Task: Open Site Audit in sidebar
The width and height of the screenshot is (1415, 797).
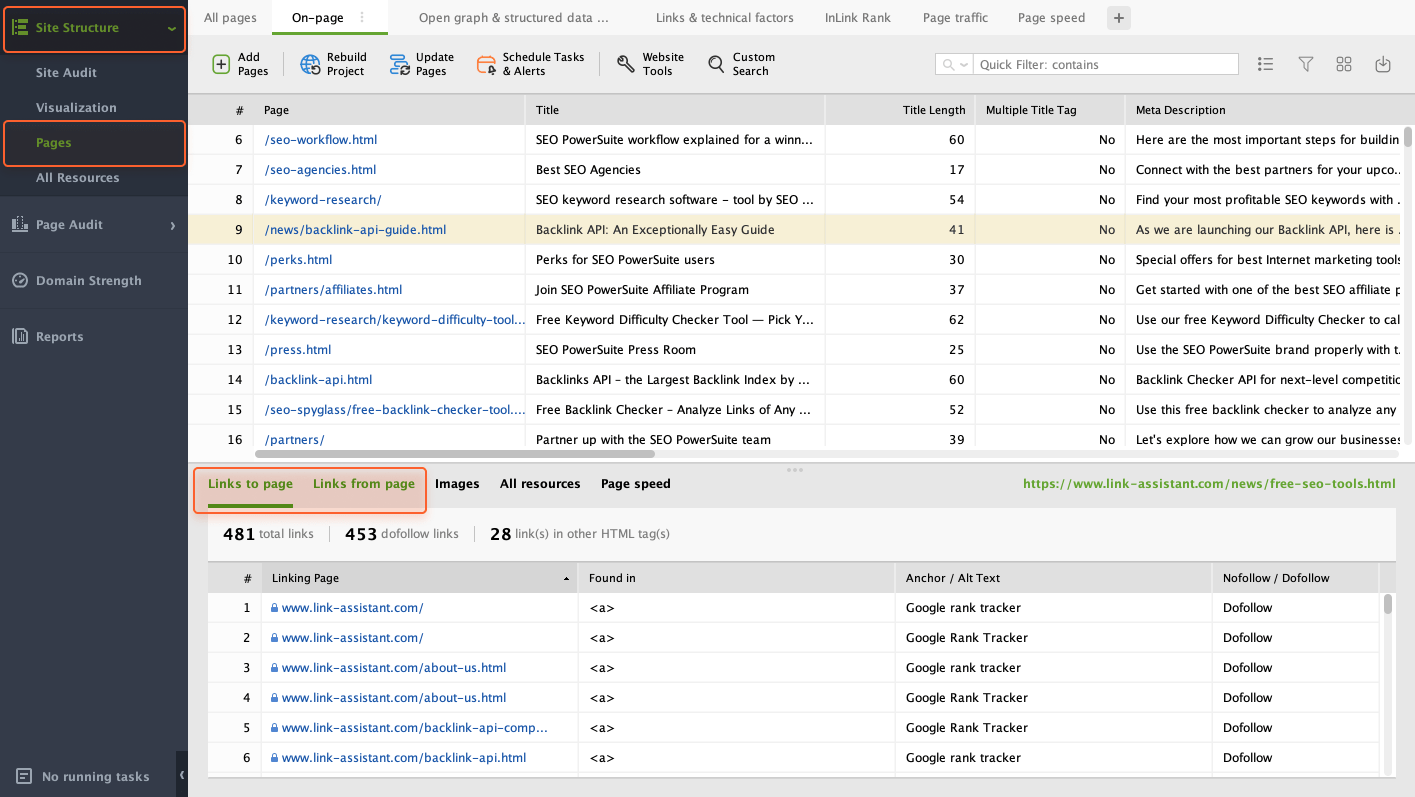Action: click(x=66, y=72)
